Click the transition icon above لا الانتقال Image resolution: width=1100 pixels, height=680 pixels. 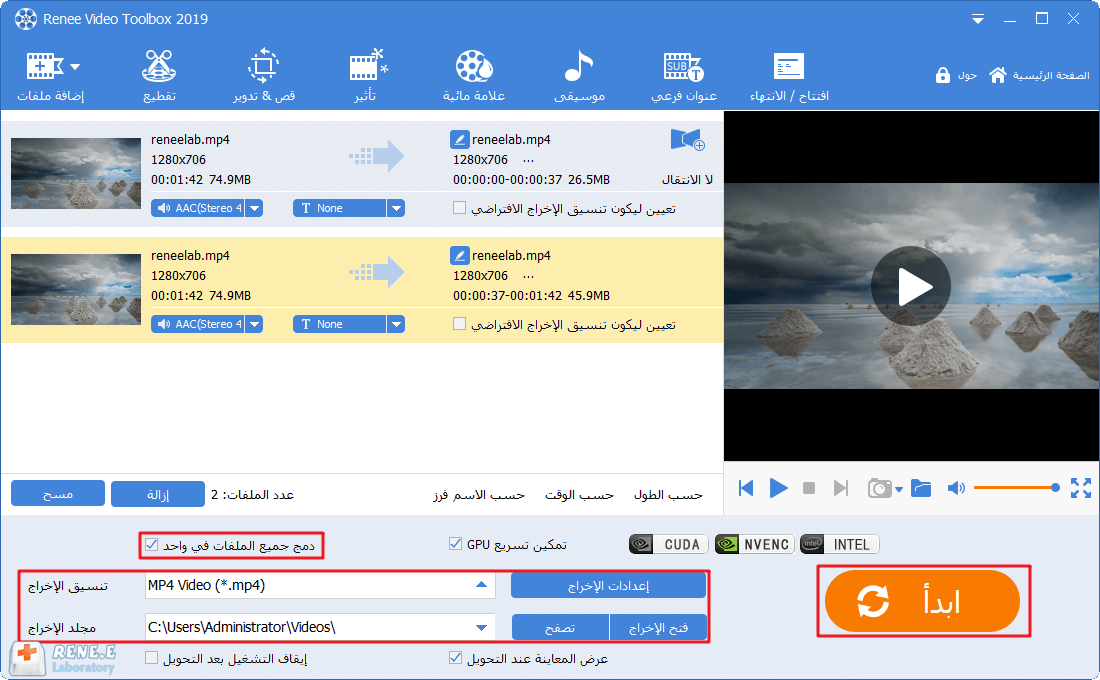[687, 140]
